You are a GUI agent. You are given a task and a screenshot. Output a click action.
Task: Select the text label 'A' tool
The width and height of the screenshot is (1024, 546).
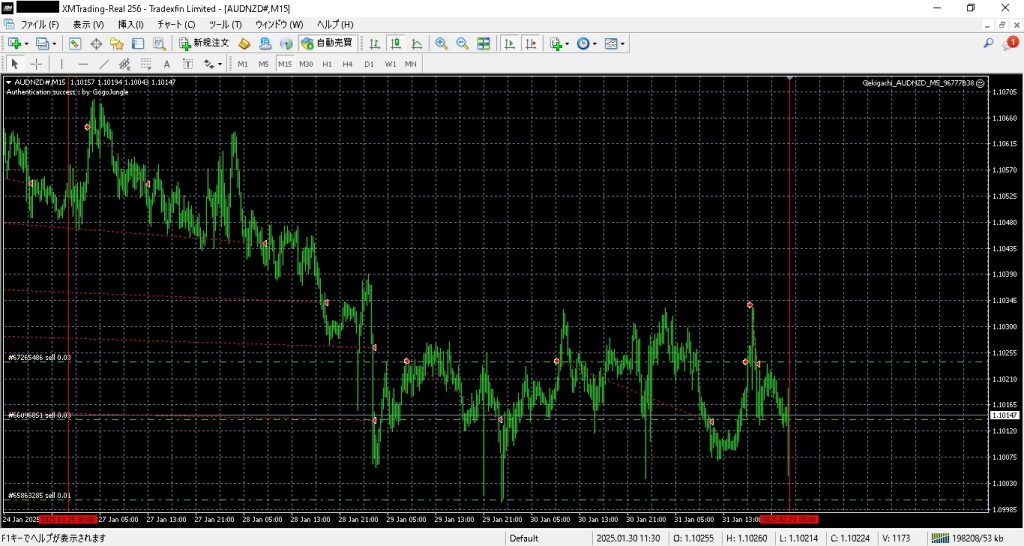pos(167,64)
